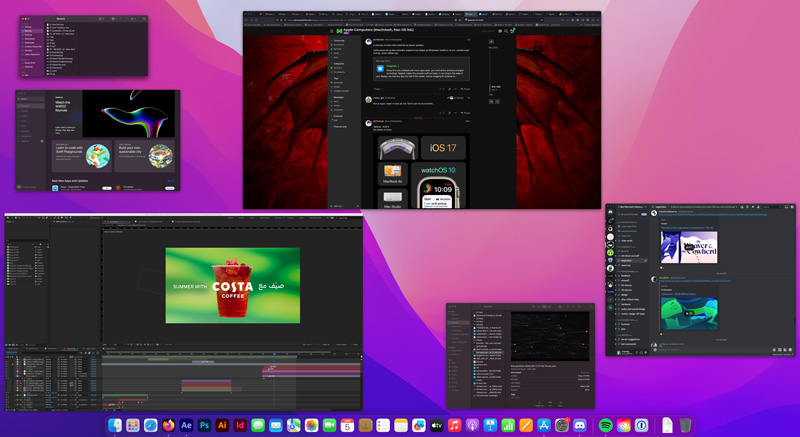Image resolution: width=800 pixels, height=437 pixels.
Task: Open the Weaver & the Cowherd image in Discord
Action: (x=689, y=248)
